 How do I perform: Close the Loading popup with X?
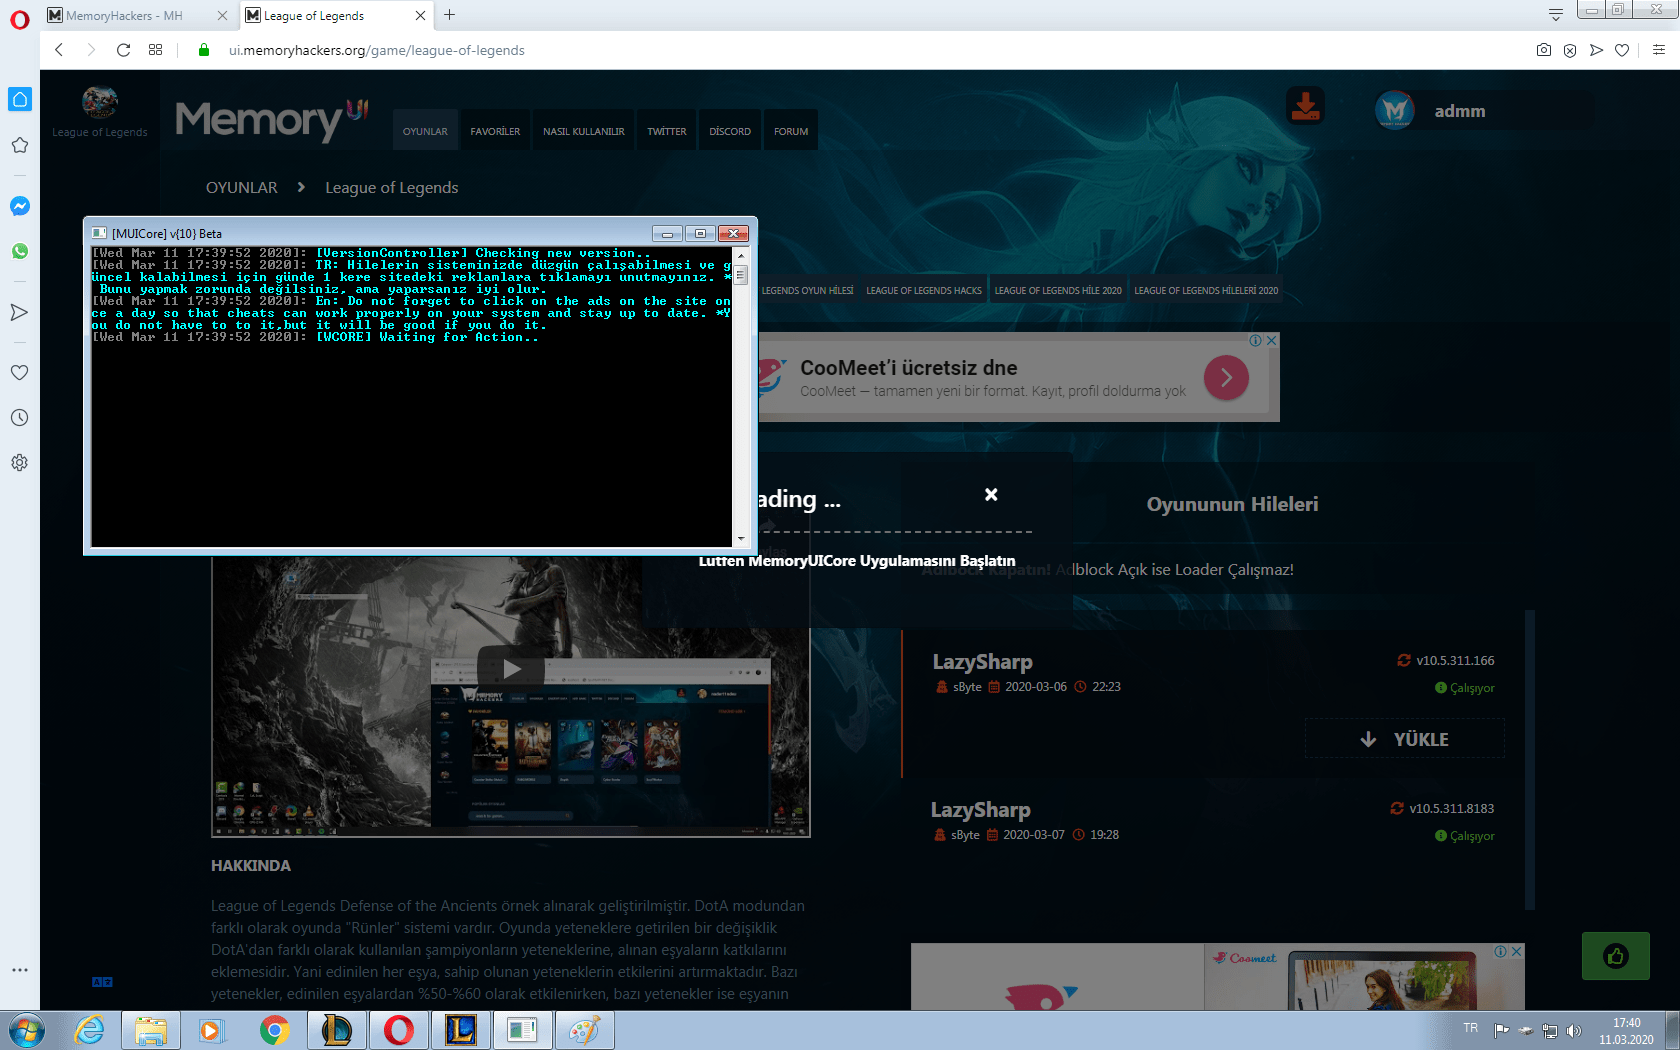(x=991, y=494)
